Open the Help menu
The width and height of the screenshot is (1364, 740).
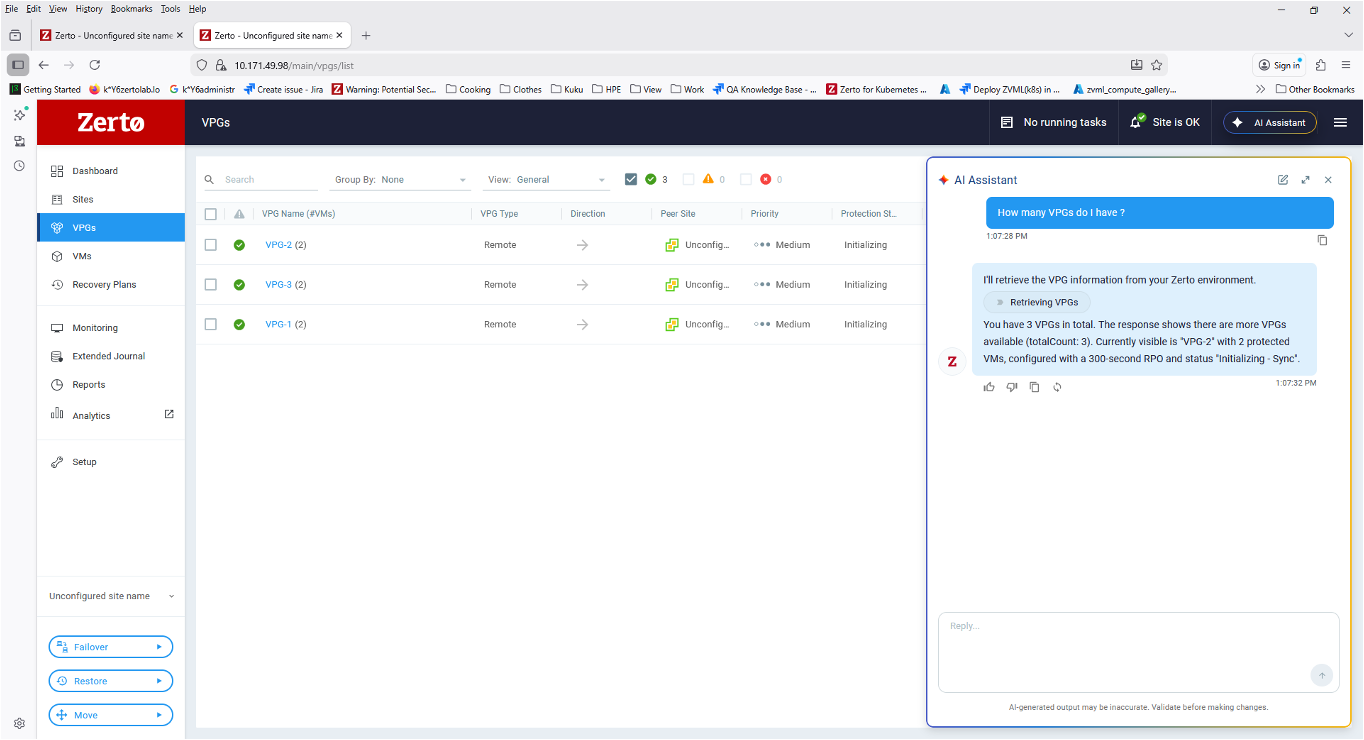point(197,9)
